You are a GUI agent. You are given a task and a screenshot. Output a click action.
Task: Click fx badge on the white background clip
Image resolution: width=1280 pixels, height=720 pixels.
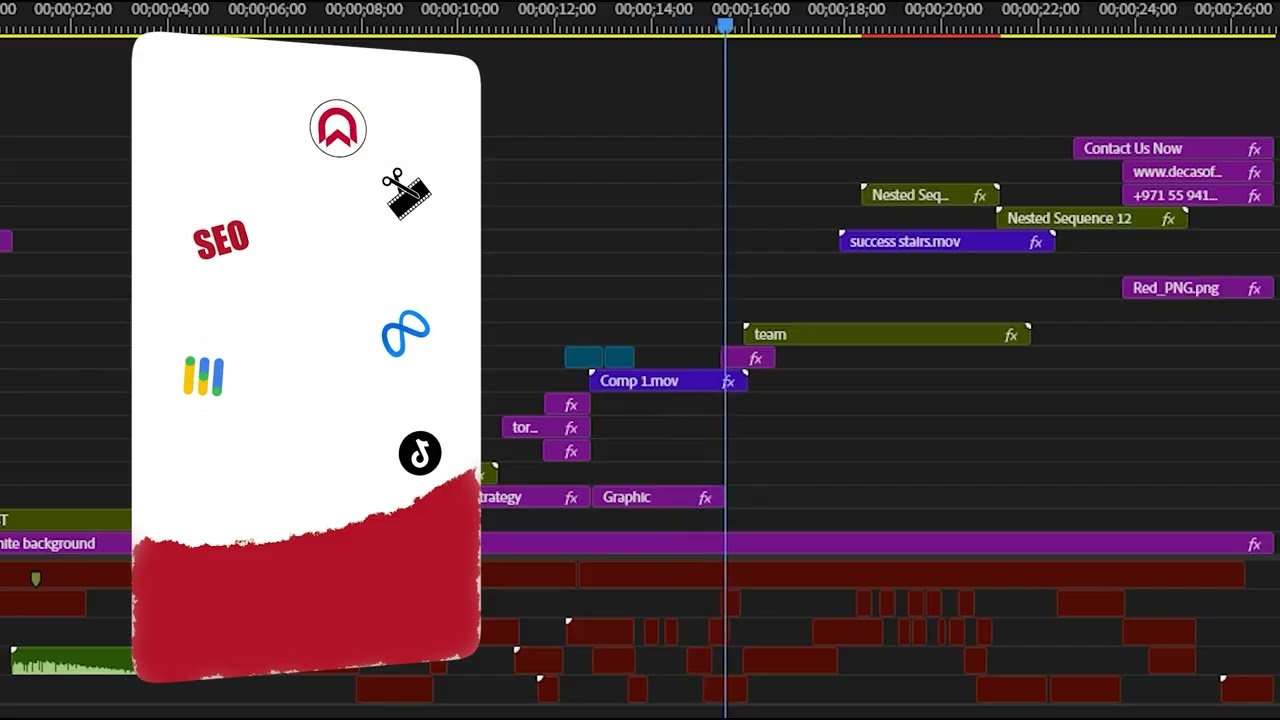coord(1254,544)
